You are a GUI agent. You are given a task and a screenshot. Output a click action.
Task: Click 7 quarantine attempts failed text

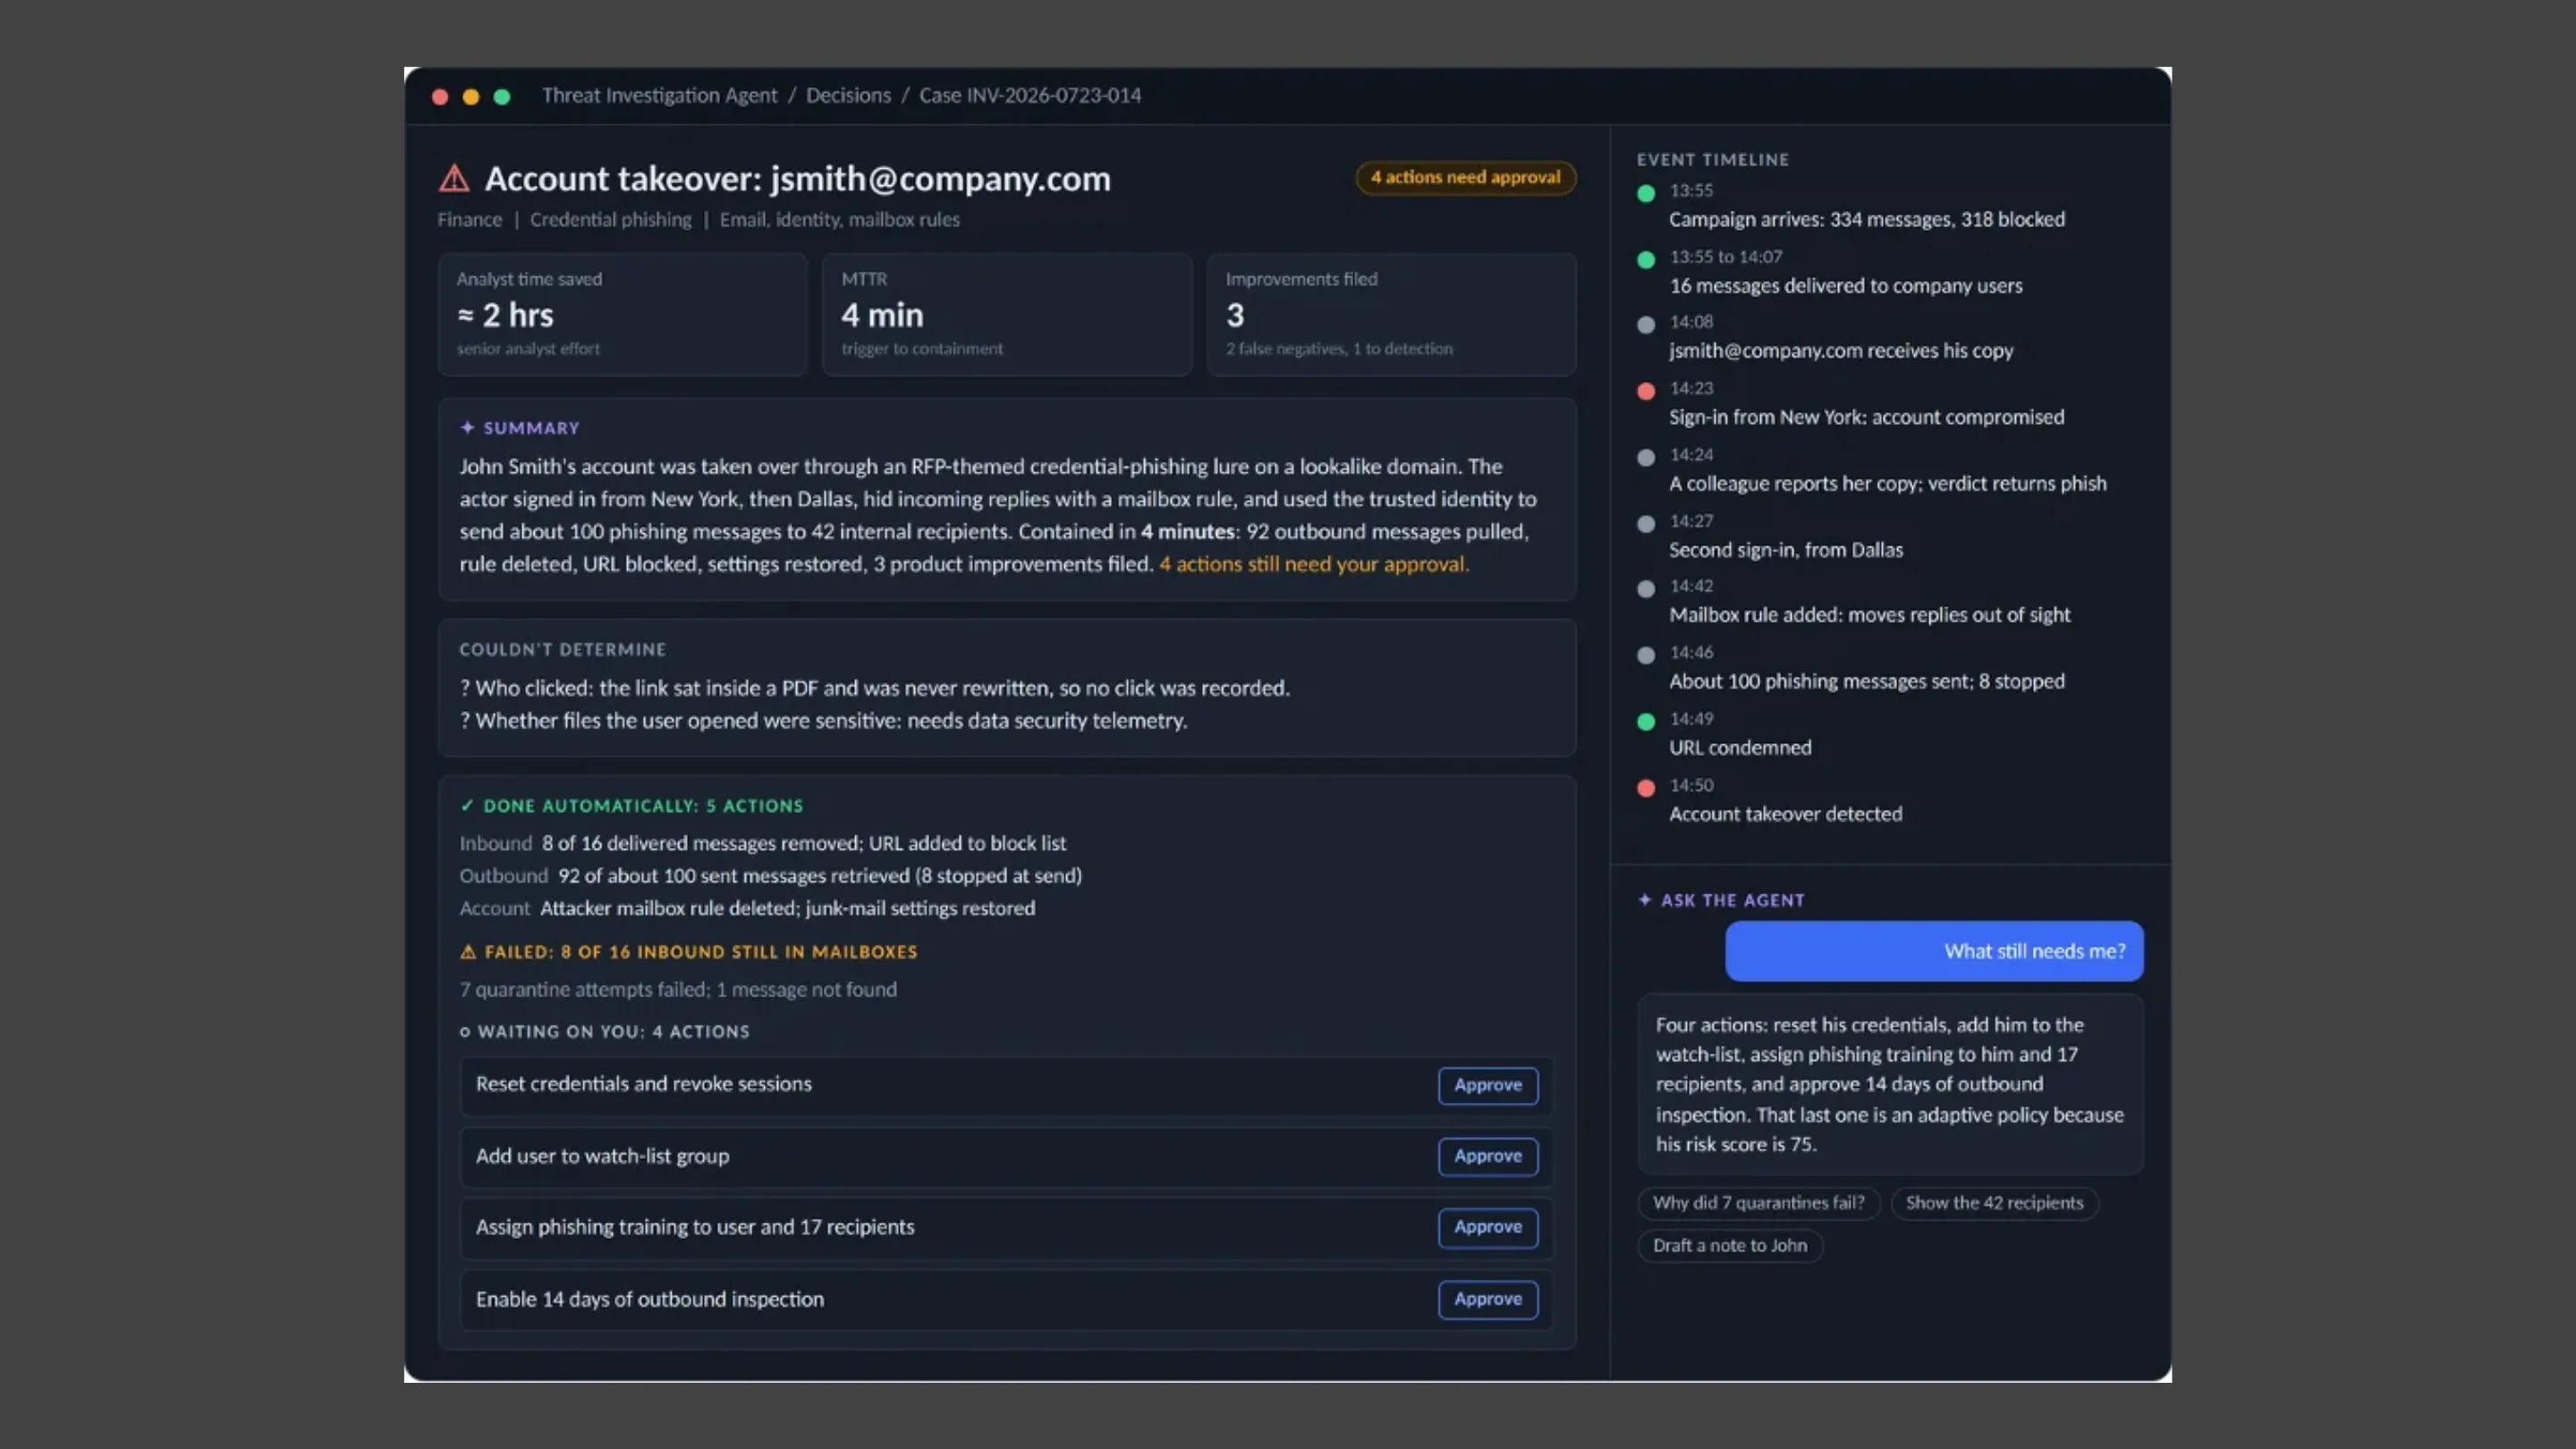[678, 990]
